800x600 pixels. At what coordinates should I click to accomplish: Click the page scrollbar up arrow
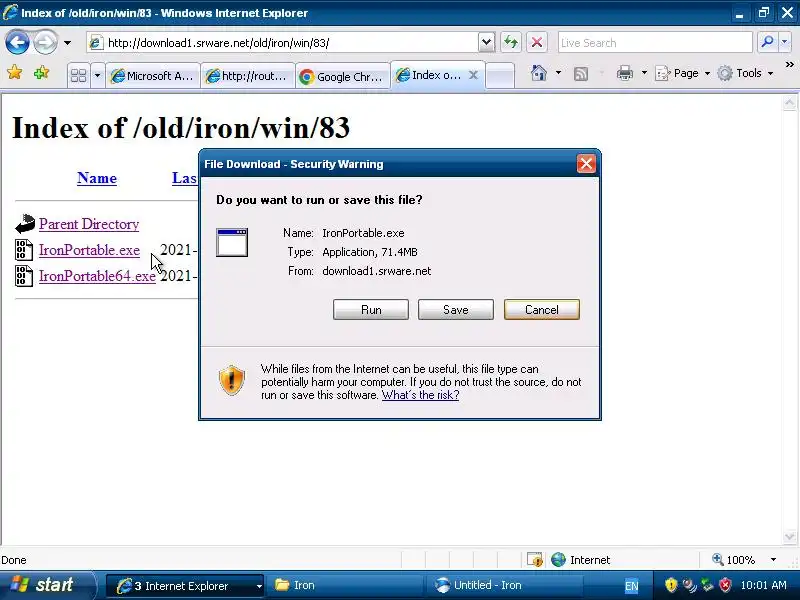(x=789, y=103)
